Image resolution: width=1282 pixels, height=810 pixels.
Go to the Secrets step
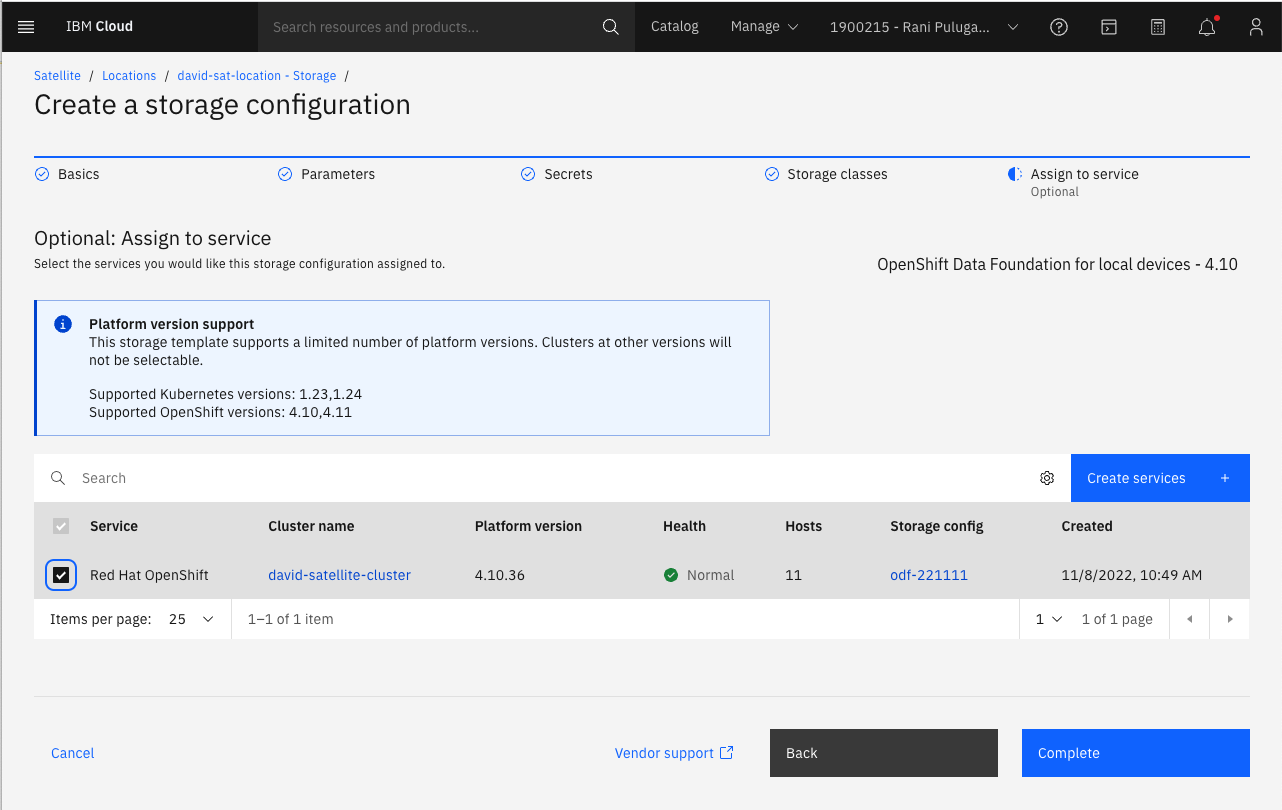click(557, 174)
